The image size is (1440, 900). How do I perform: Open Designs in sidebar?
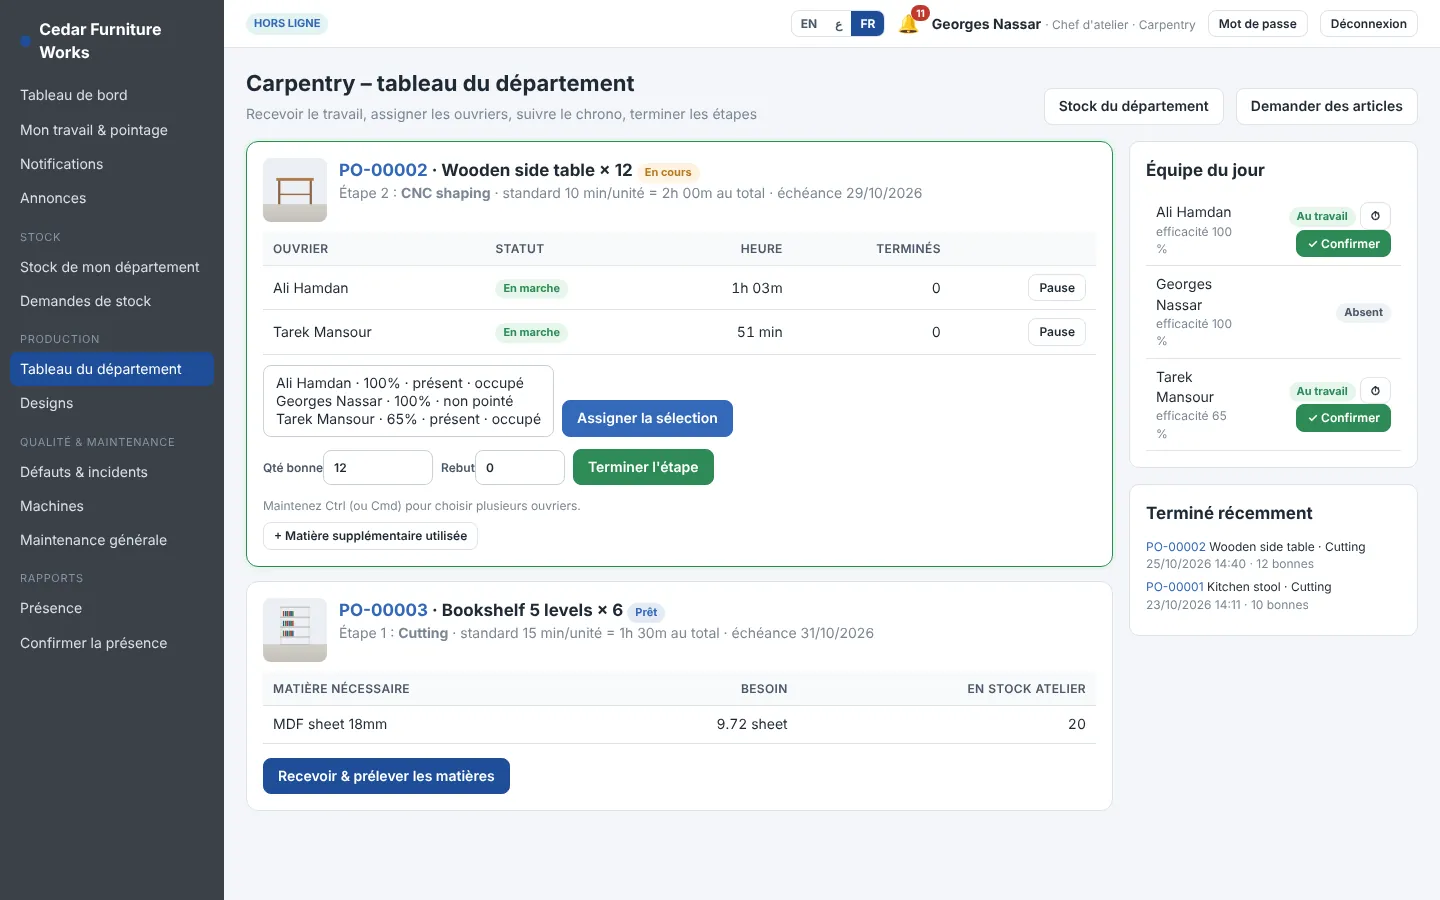click(x=112, y=403)
